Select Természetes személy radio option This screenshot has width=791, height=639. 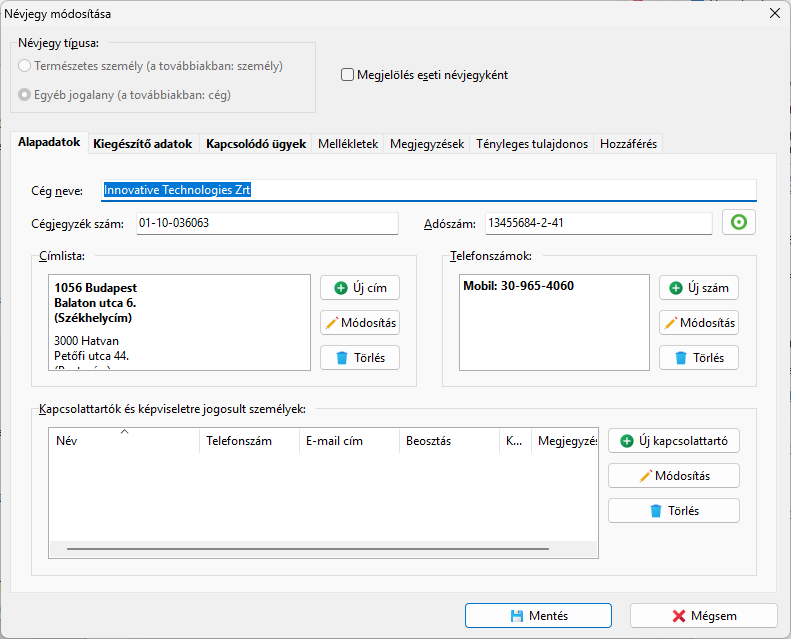pos(26,66)
